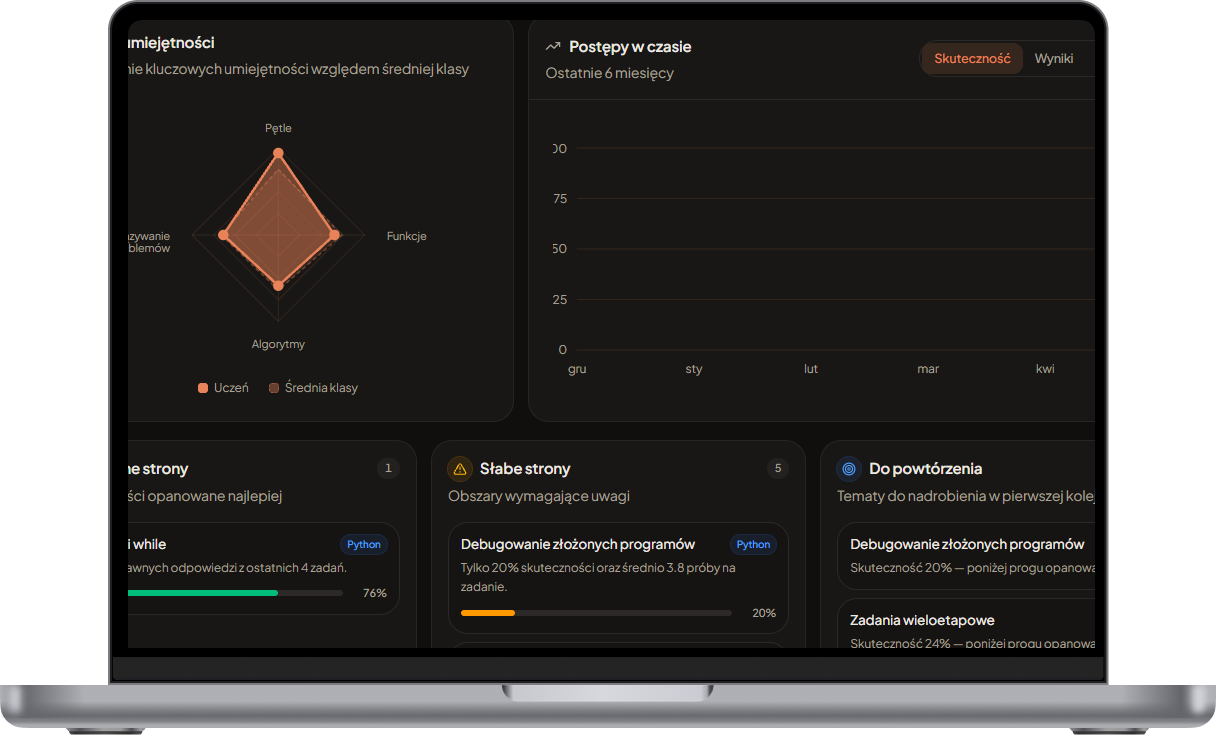Open the Zadania wieloetapowe review item
Viewport: 1216px width, 735px height.
(966, 624)
